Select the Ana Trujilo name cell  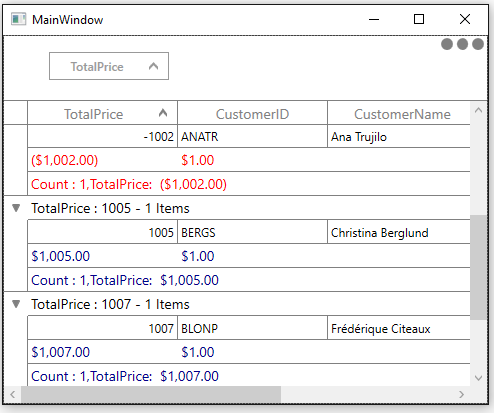(x=399, y=136)
